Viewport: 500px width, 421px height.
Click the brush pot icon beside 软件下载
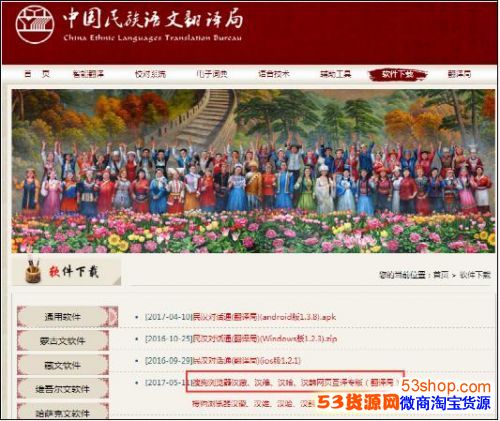33,270
